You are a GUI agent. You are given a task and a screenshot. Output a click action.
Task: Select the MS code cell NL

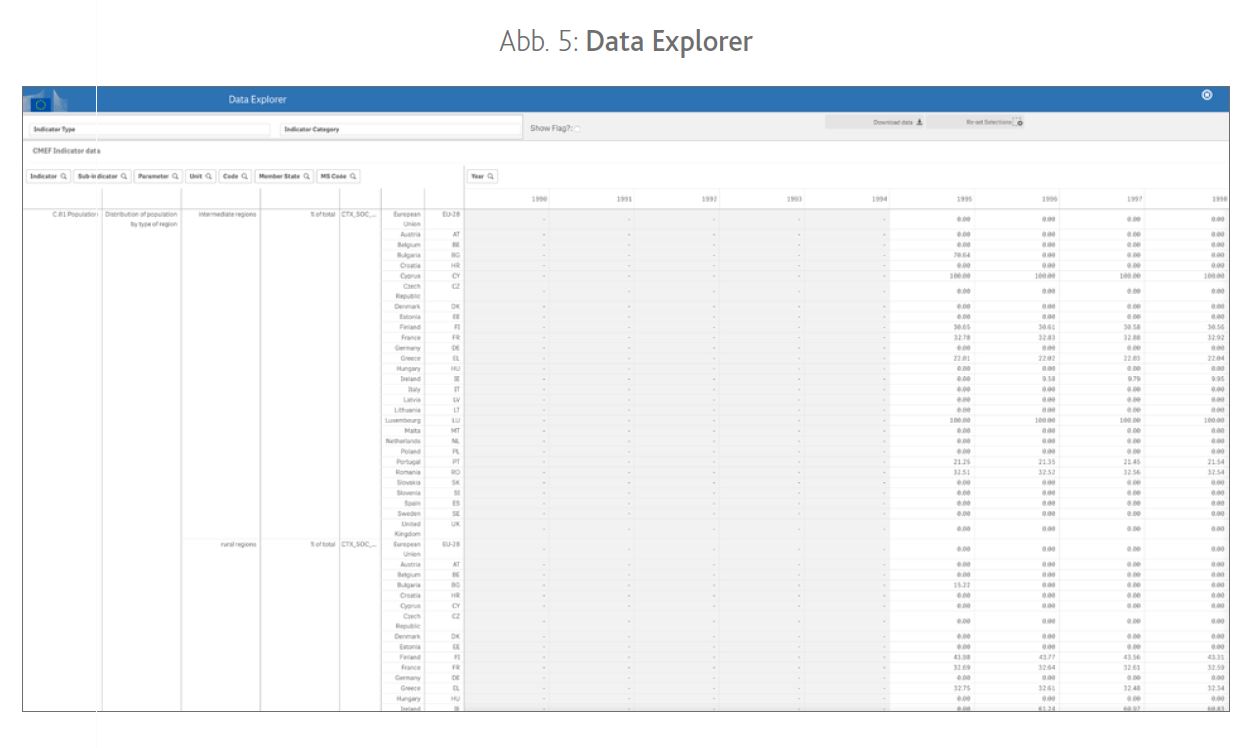pos(455,441)
